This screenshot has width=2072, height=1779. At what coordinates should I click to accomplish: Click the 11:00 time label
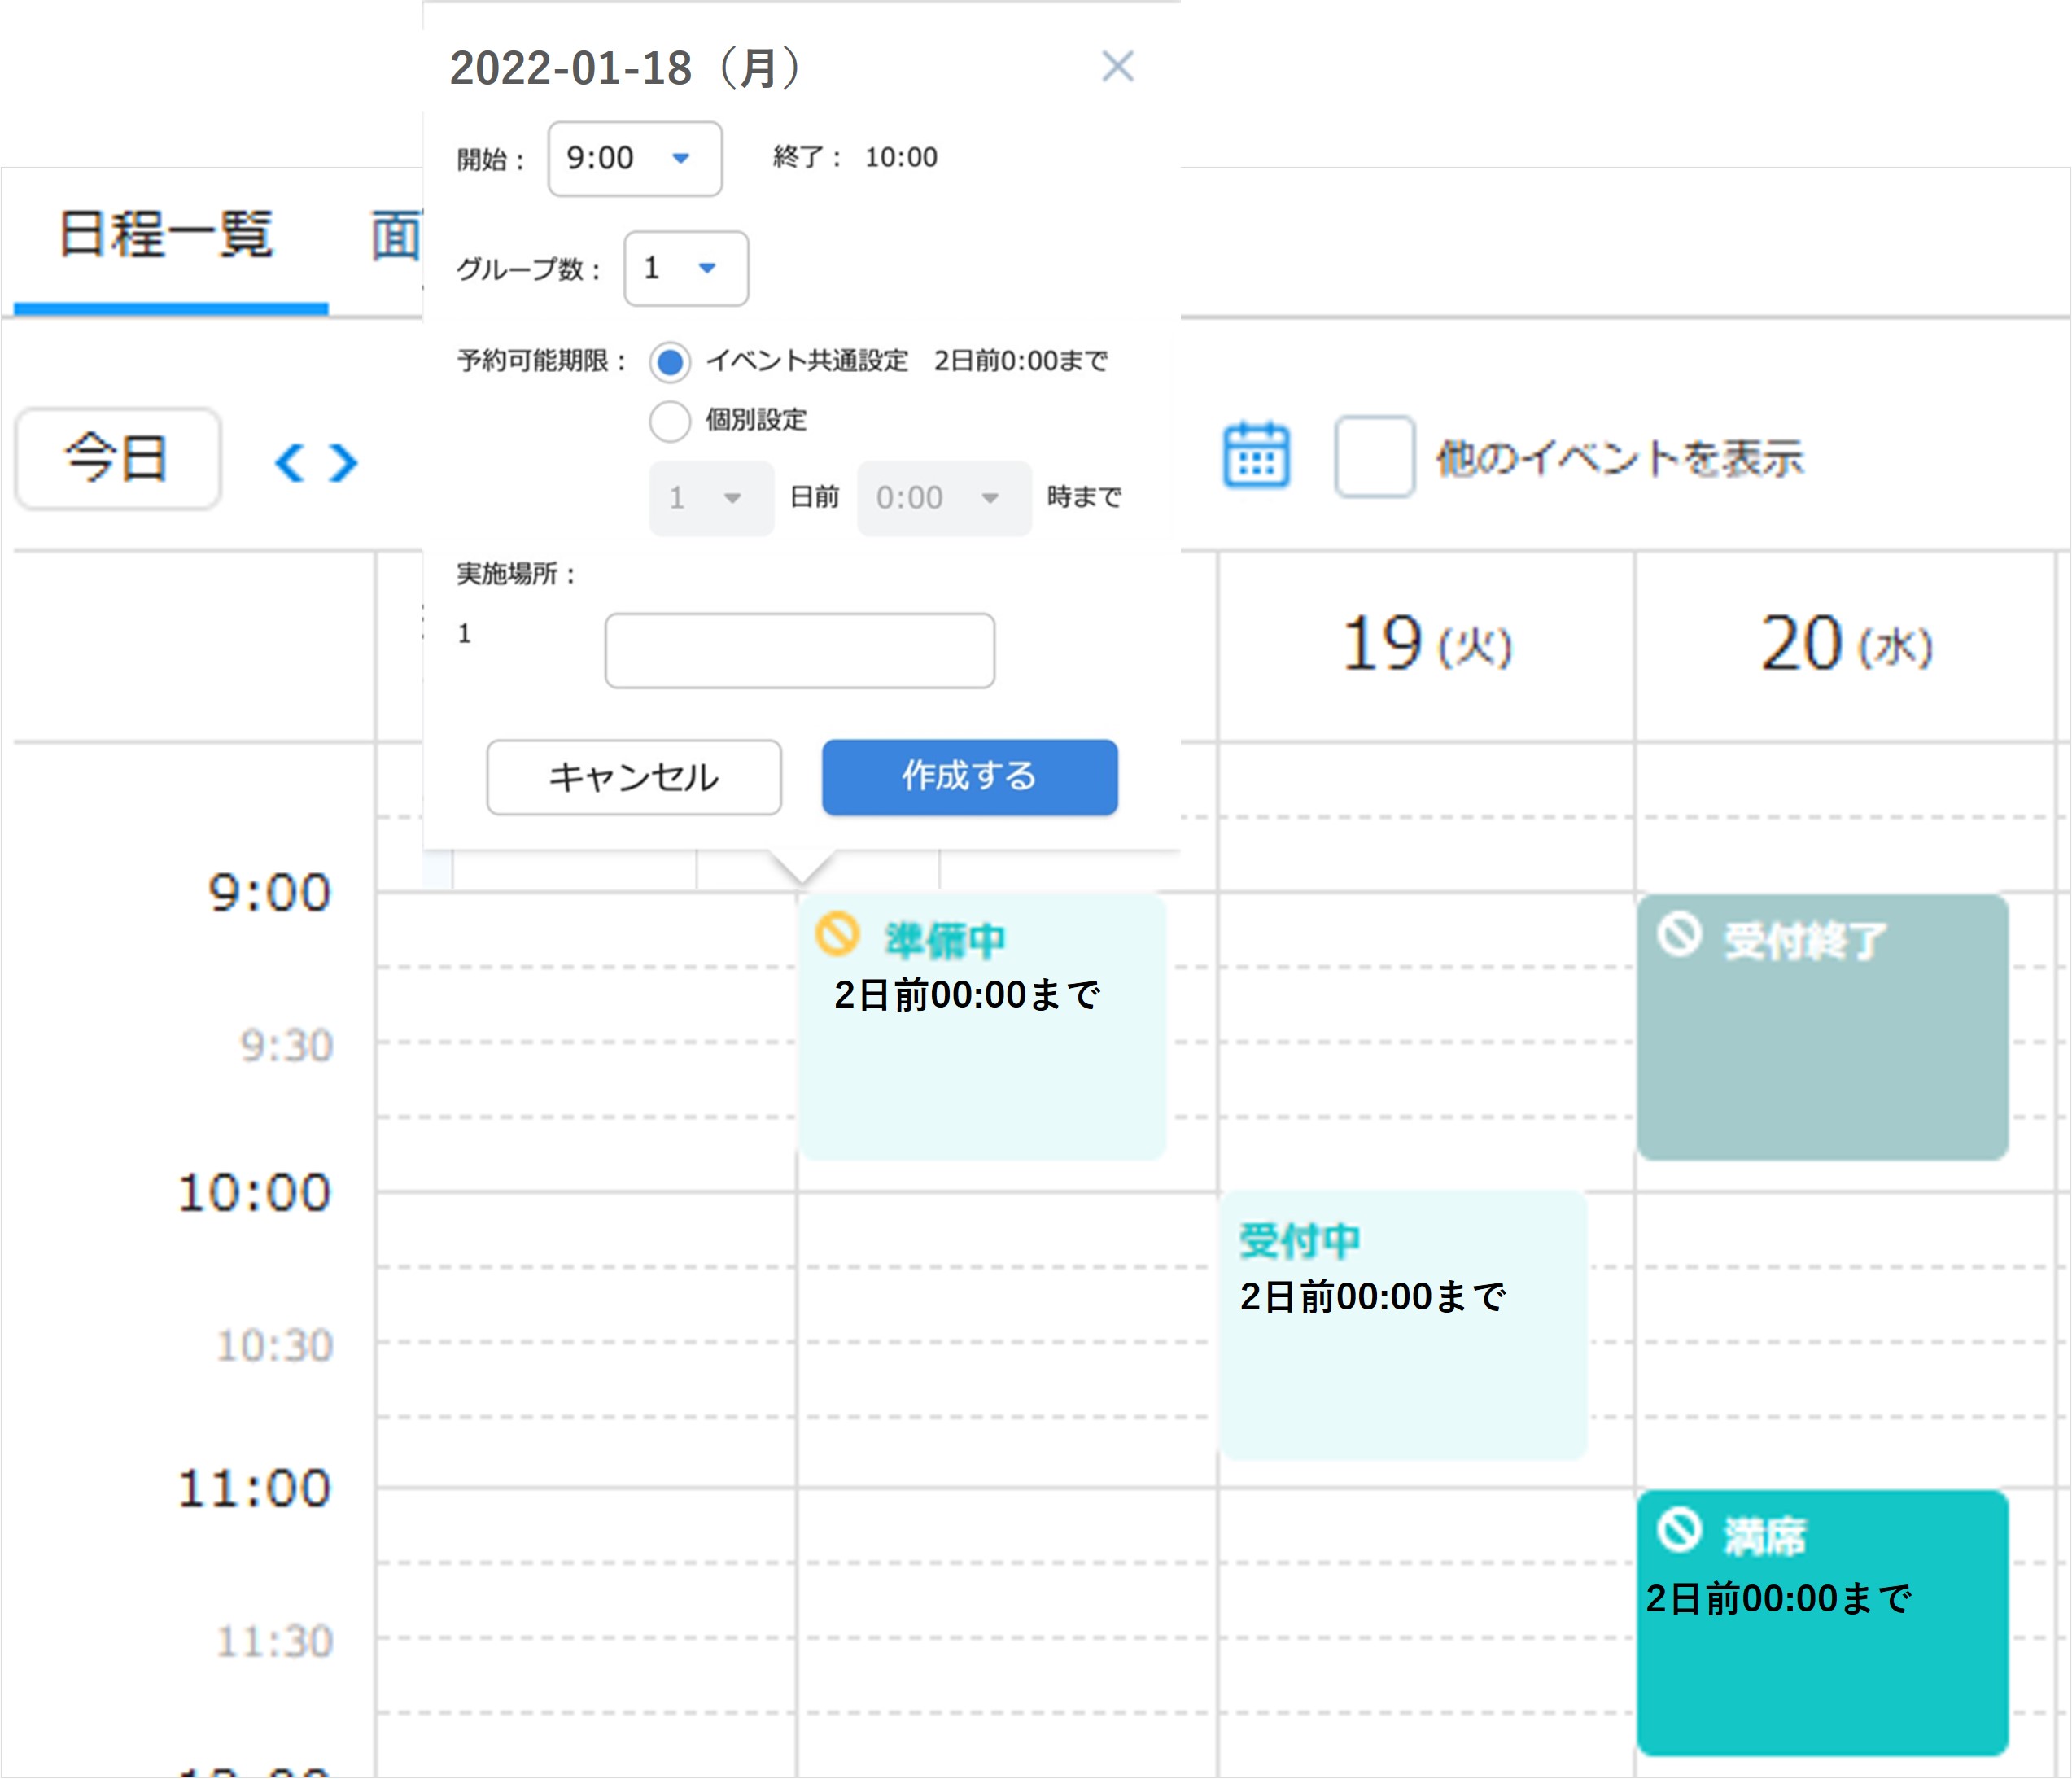click(254, 1489)
